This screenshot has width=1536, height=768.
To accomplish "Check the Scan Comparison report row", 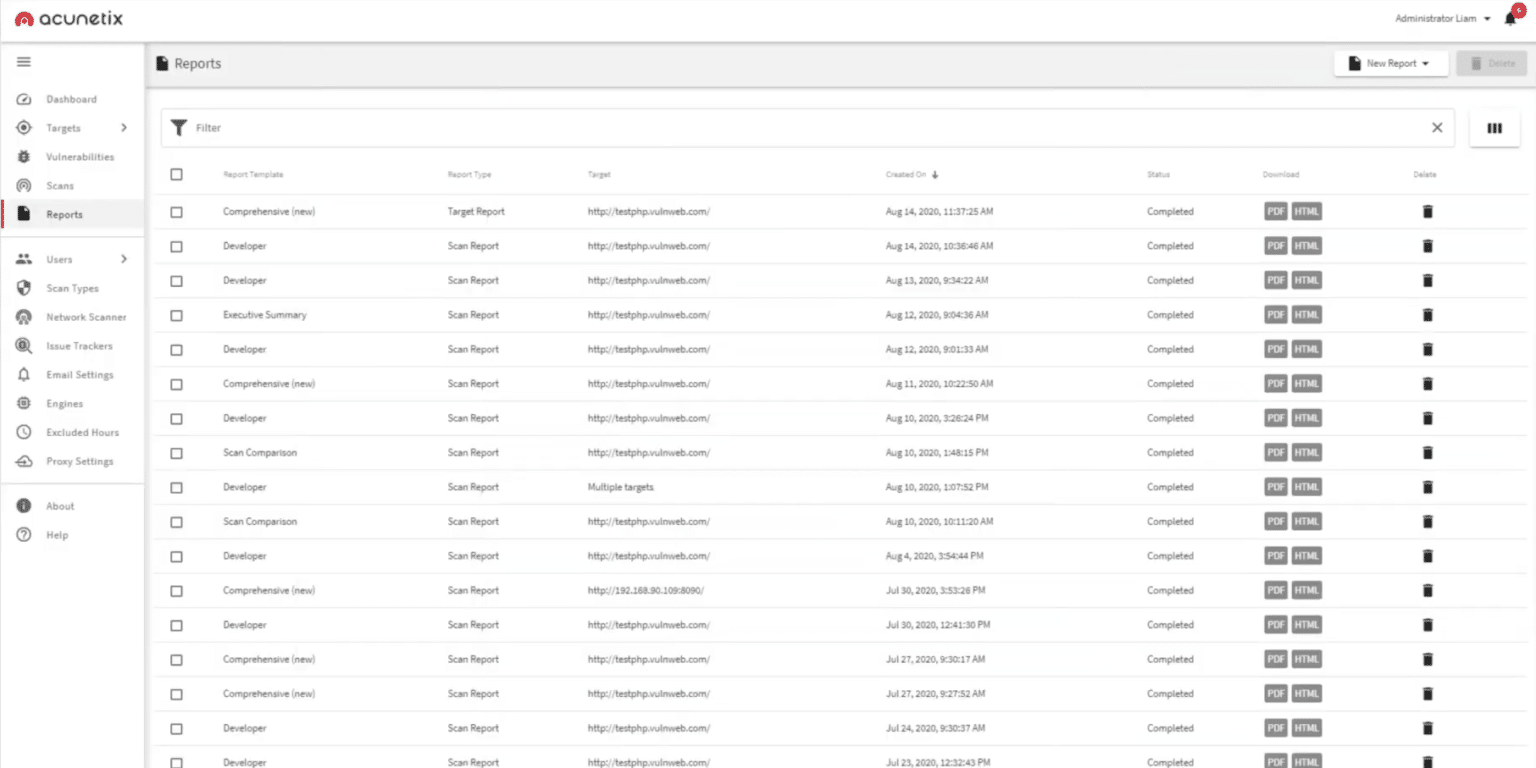I will click(176, 452).
